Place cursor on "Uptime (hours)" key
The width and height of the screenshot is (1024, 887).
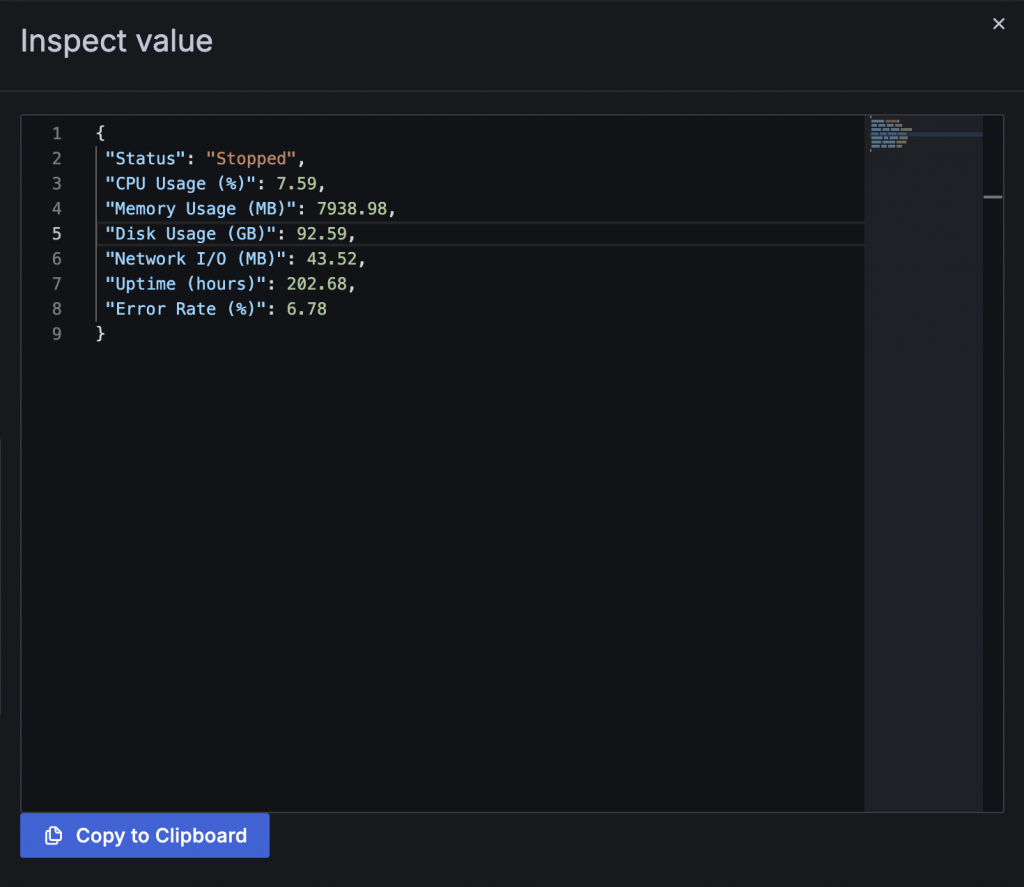185,283
